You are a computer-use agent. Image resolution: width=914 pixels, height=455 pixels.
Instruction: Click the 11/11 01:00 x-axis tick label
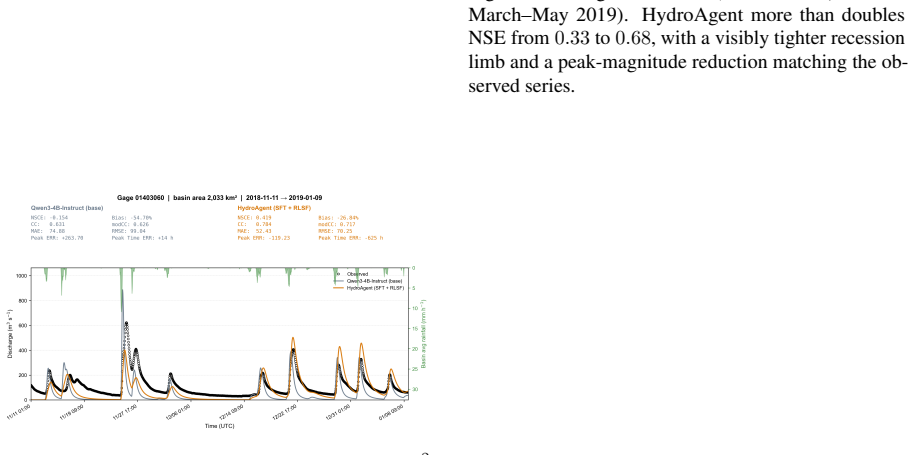pyautogui.click(x=19, y=412)
